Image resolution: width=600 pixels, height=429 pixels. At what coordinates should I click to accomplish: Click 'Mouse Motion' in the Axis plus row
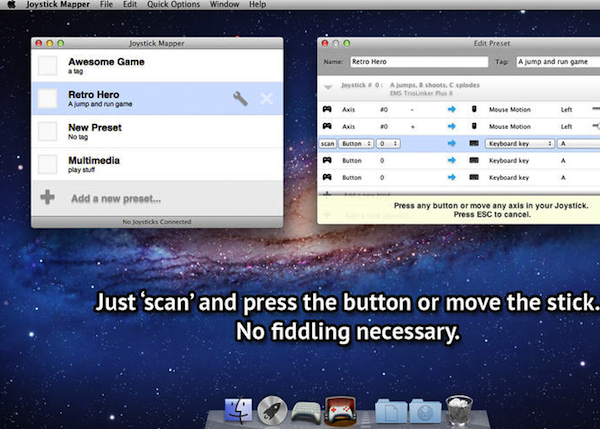coord(510,126)
